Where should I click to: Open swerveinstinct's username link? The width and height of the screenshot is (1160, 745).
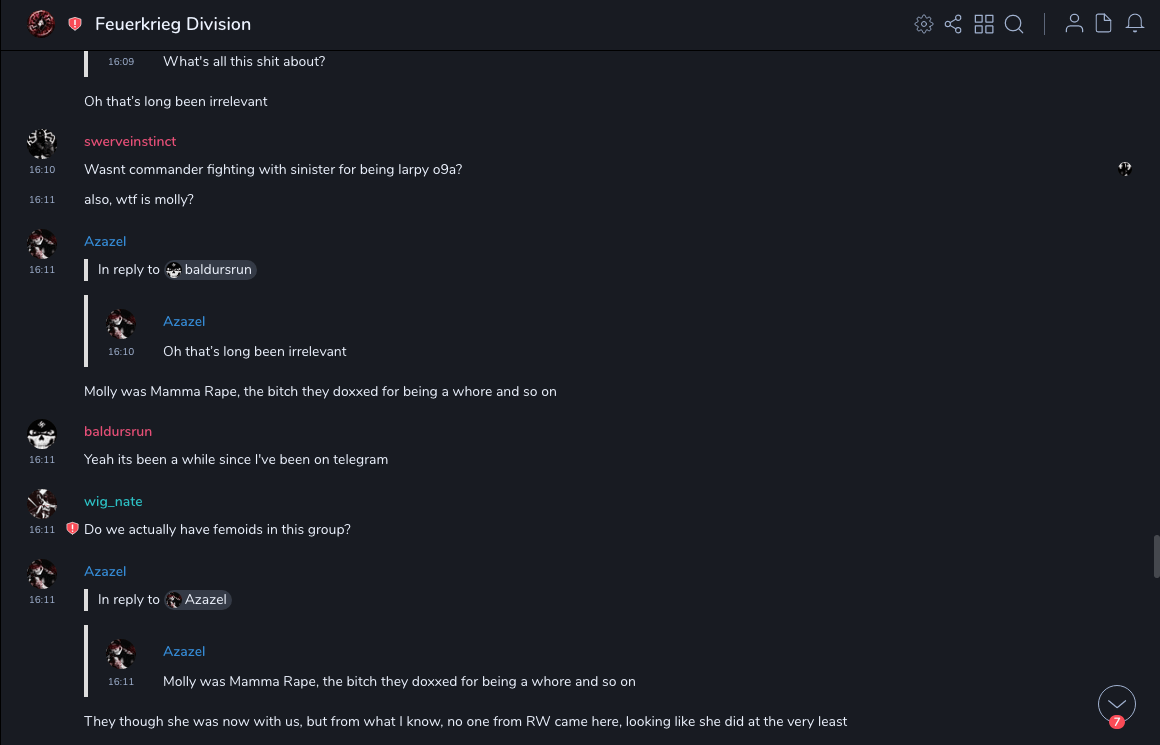[x=130, y=142]
